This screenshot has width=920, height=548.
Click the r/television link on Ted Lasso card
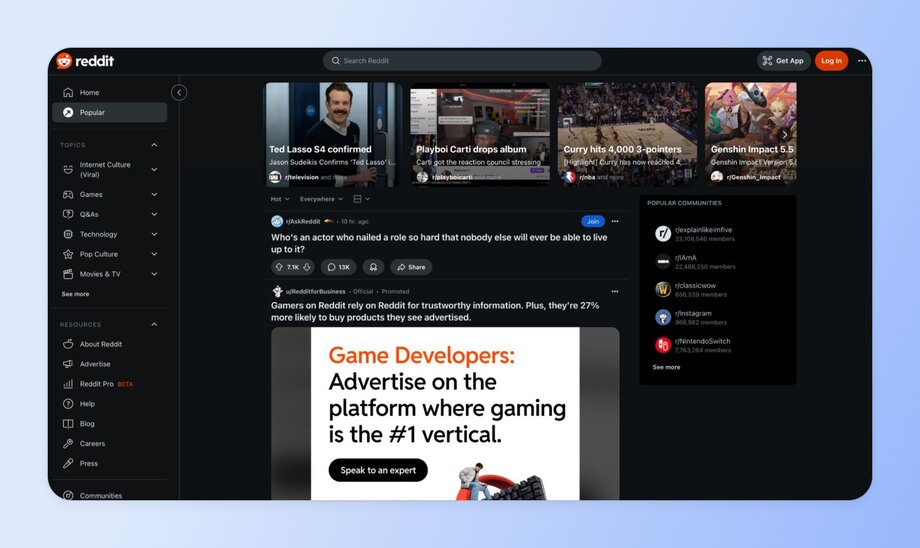(302, 177)
